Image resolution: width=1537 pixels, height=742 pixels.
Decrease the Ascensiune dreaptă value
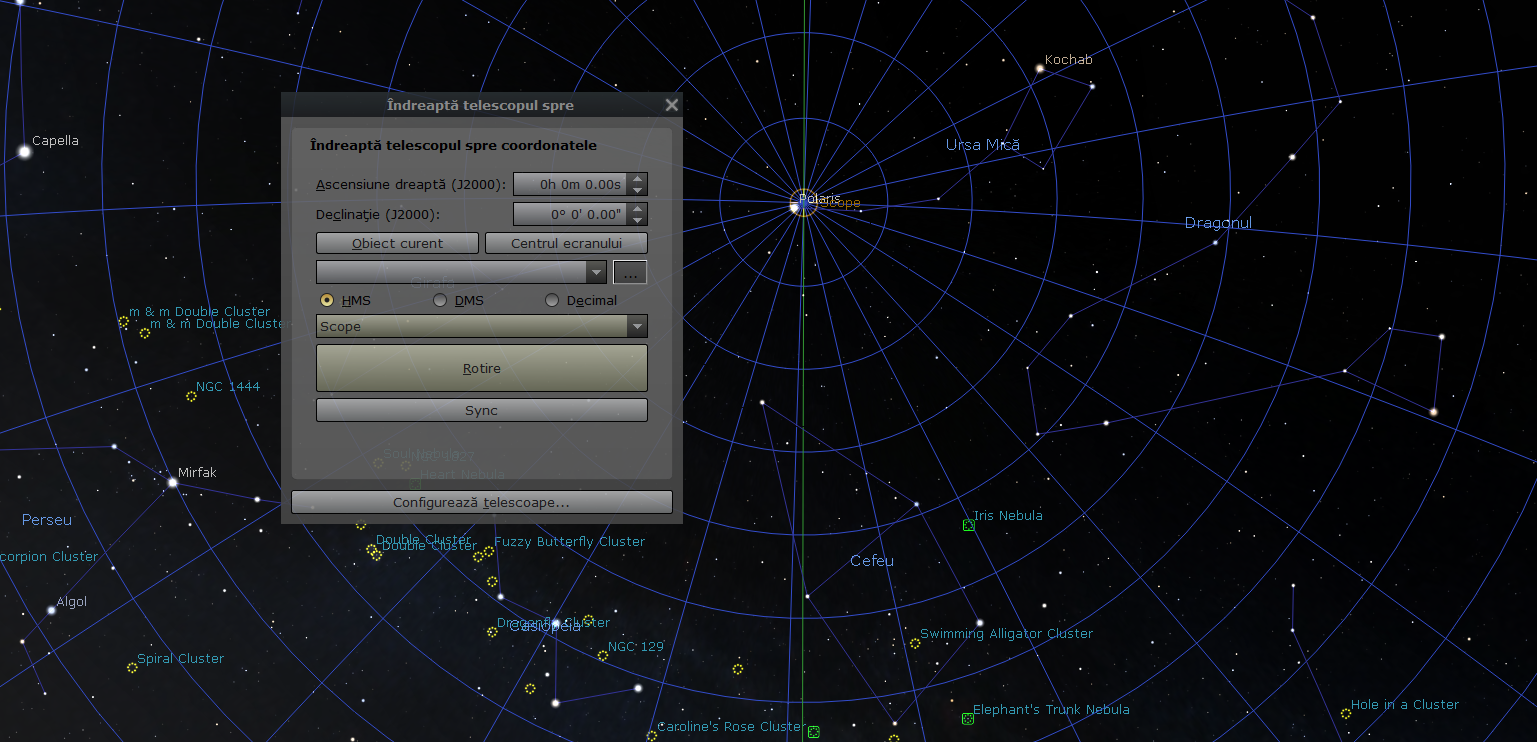pos(638,190)
